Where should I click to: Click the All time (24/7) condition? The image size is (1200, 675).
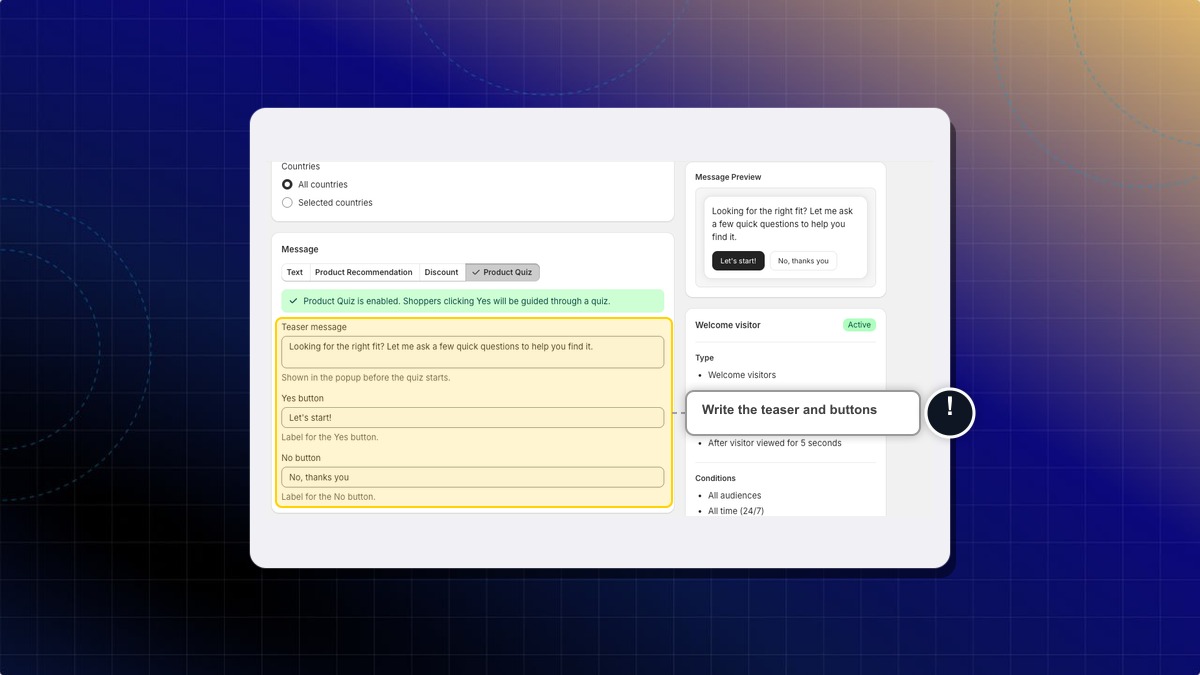click(x=736, y=511)
